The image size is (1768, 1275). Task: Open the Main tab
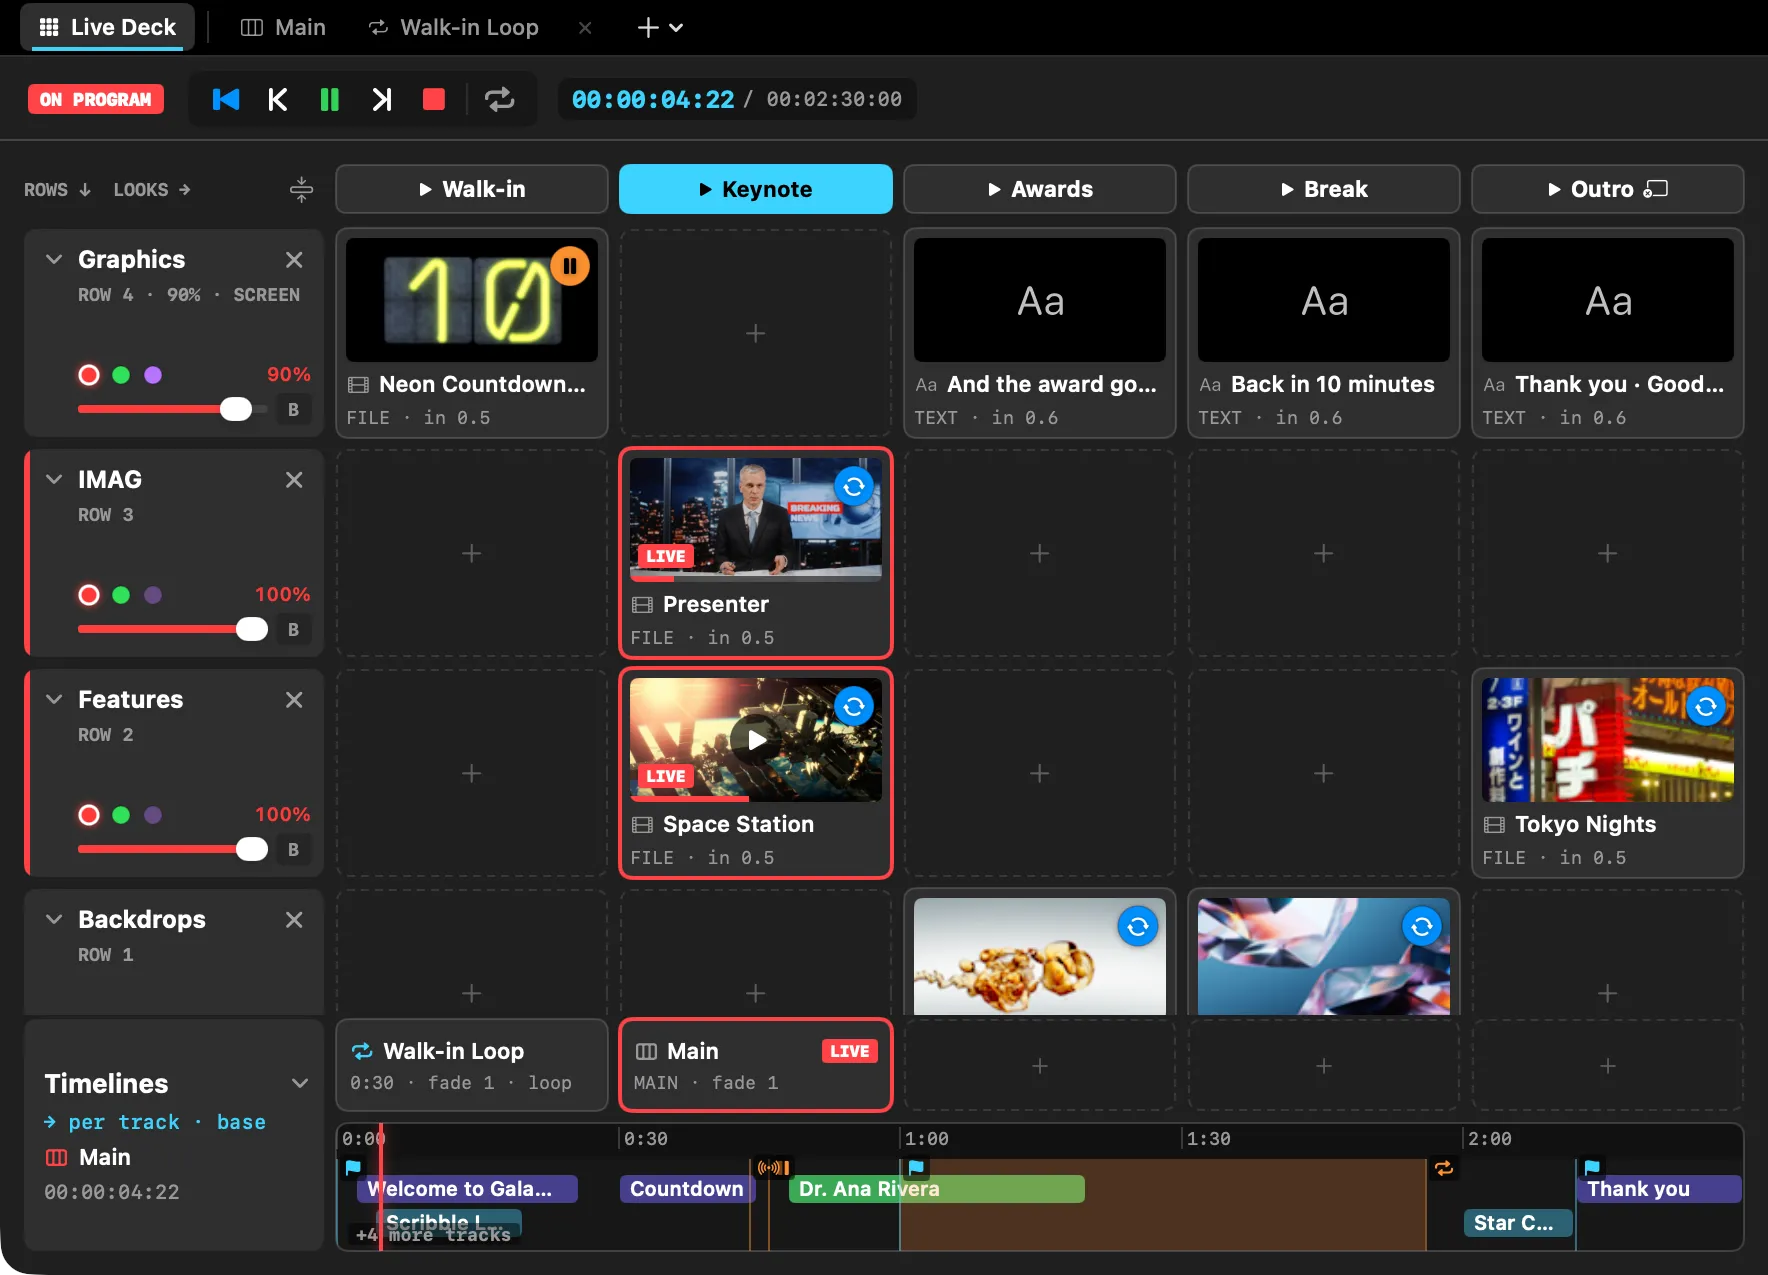point(284,27)
